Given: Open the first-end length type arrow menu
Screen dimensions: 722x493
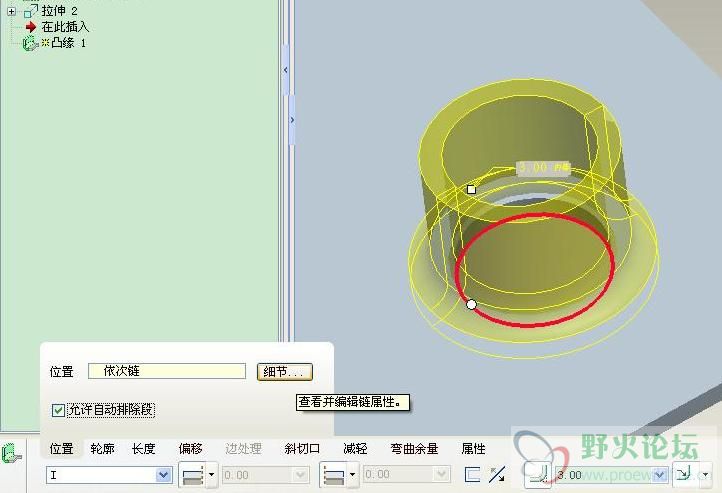Looking at the screenshot, I should (x=211, y=475).
